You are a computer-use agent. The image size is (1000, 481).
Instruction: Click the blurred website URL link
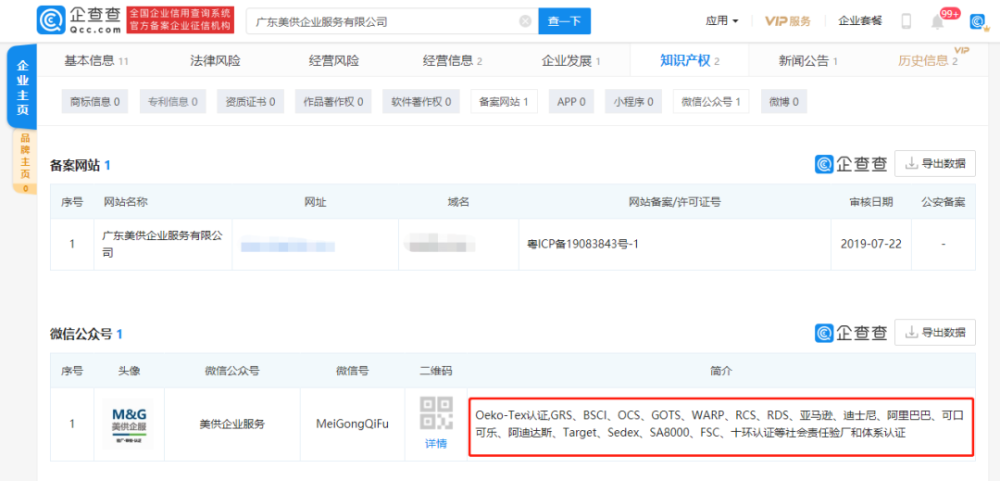click(288, 244)
